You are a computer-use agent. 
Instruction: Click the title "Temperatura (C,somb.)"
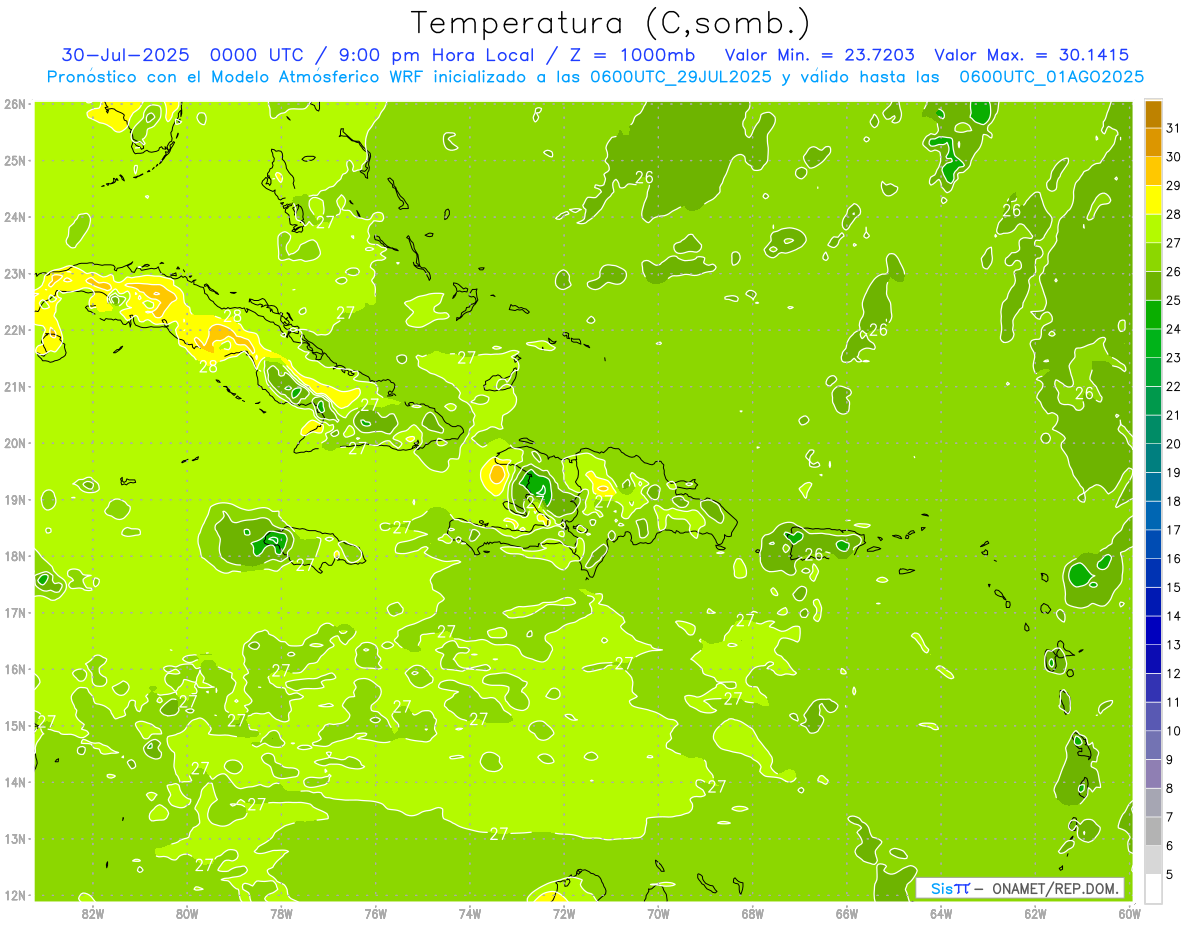(611, 23)
